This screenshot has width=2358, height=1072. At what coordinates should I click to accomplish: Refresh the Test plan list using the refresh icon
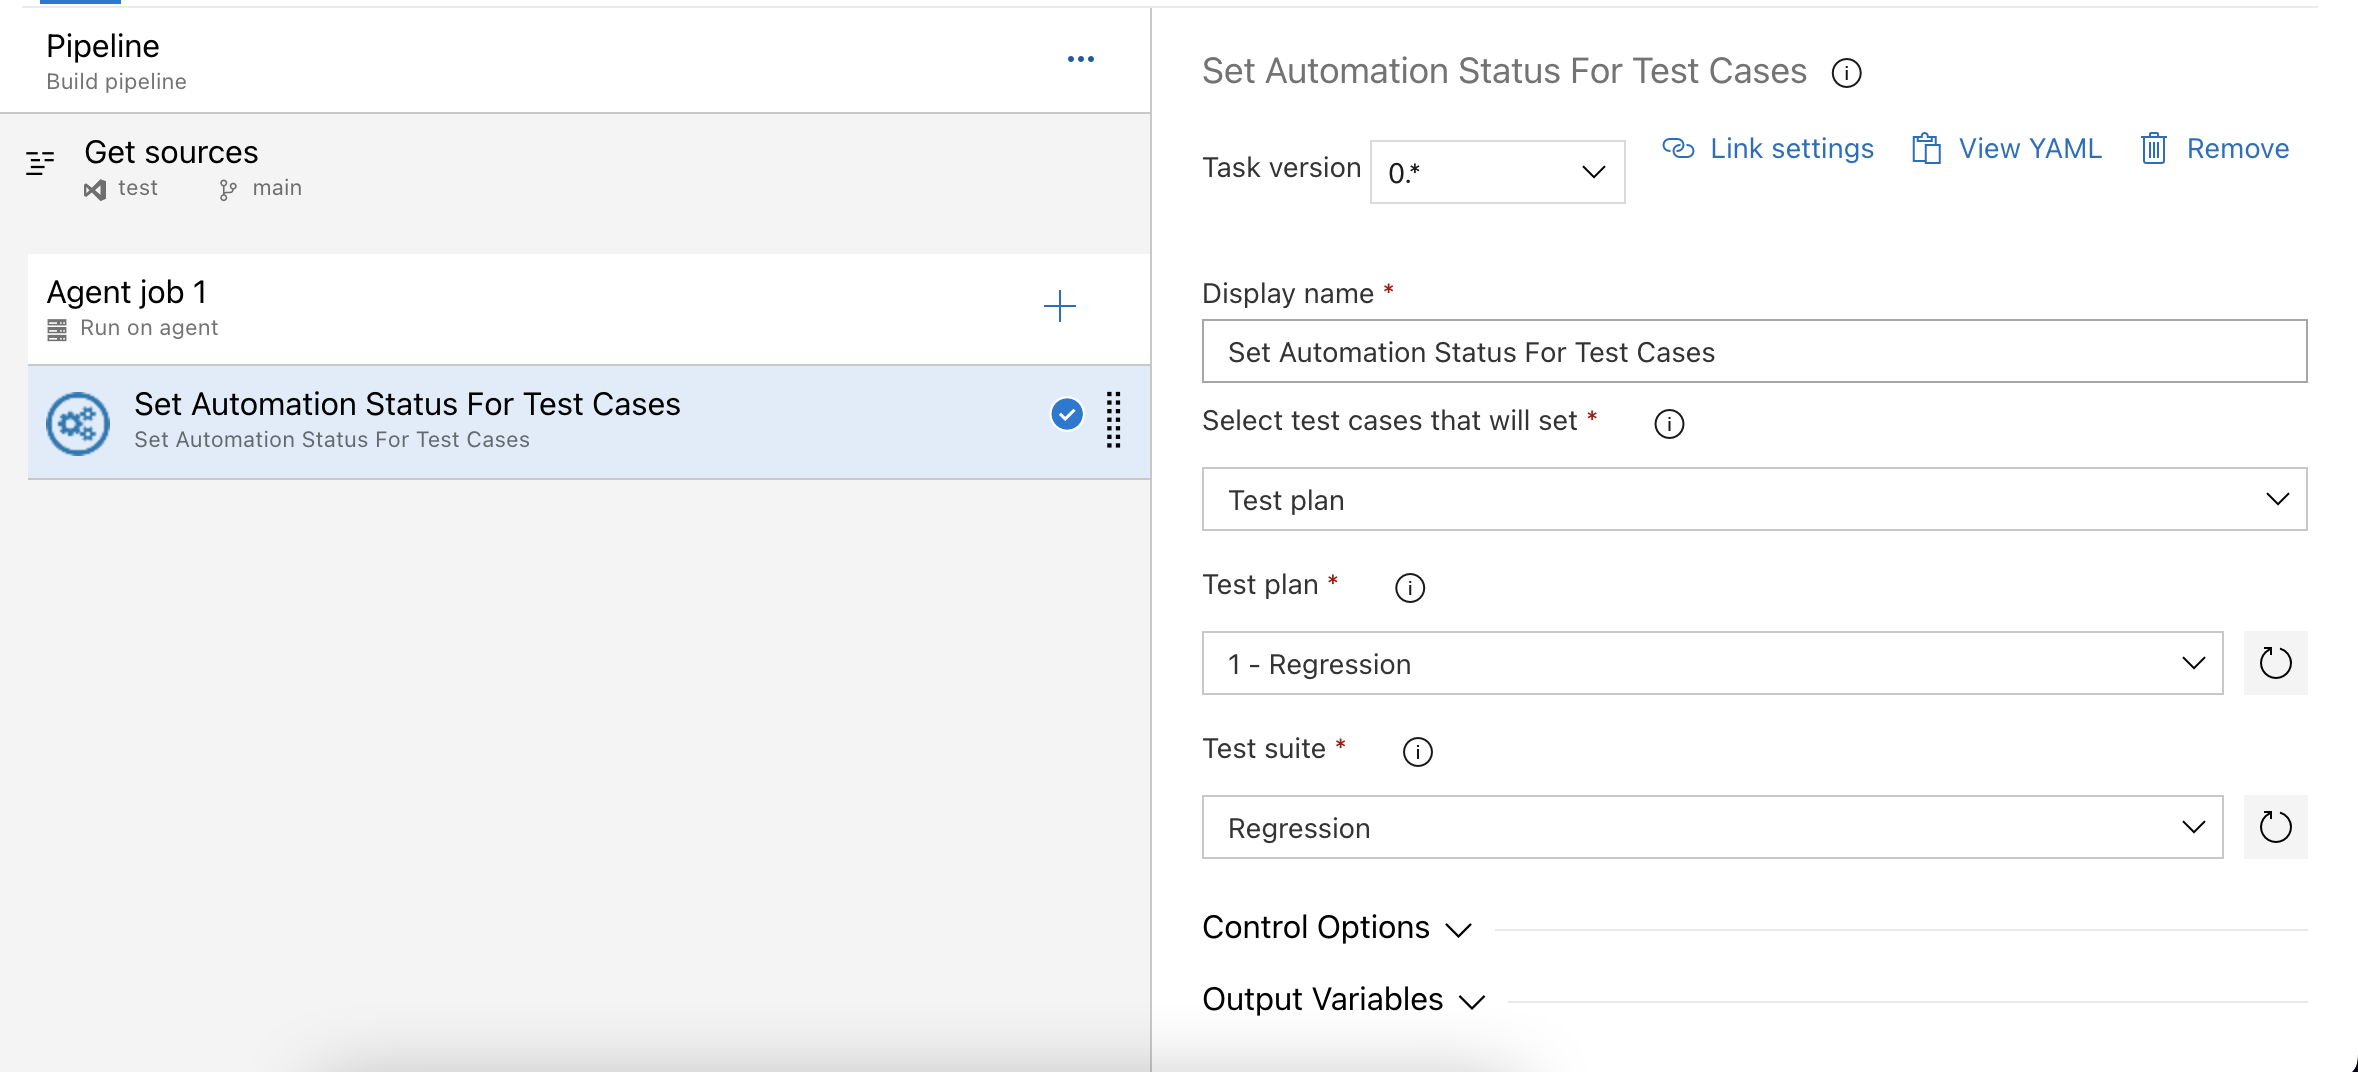pos(2276,663)
